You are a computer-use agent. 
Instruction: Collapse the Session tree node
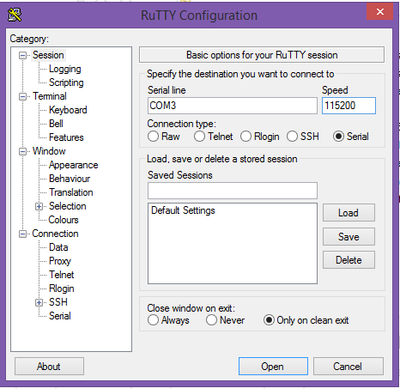23,55
